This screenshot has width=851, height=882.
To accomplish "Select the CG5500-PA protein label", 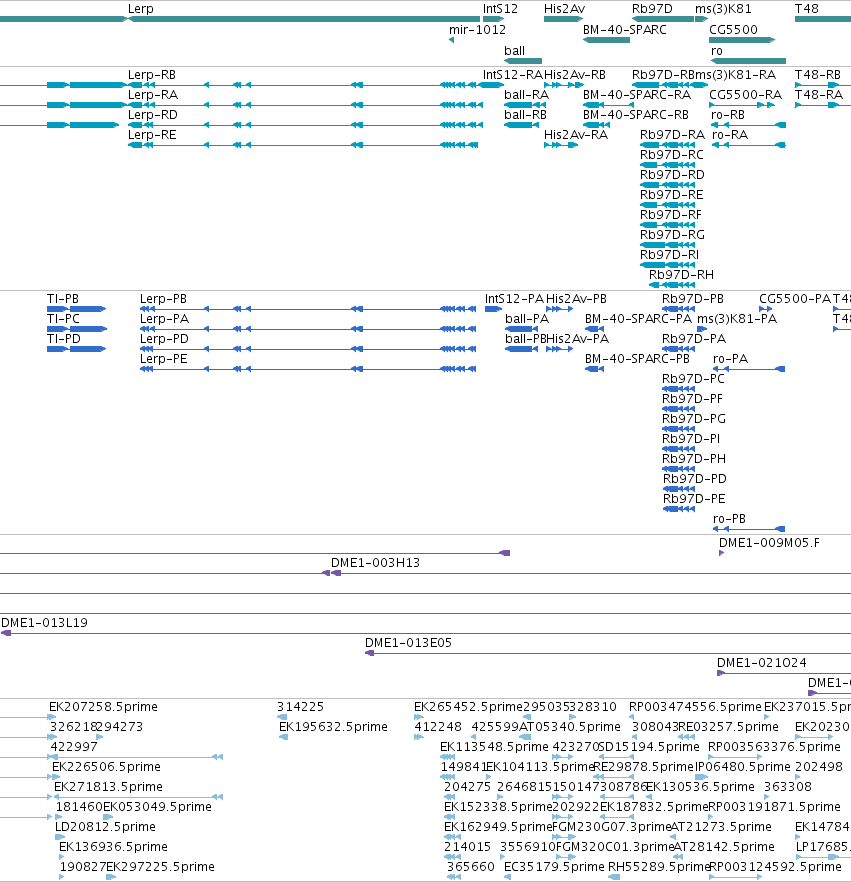I will [795, 299].
